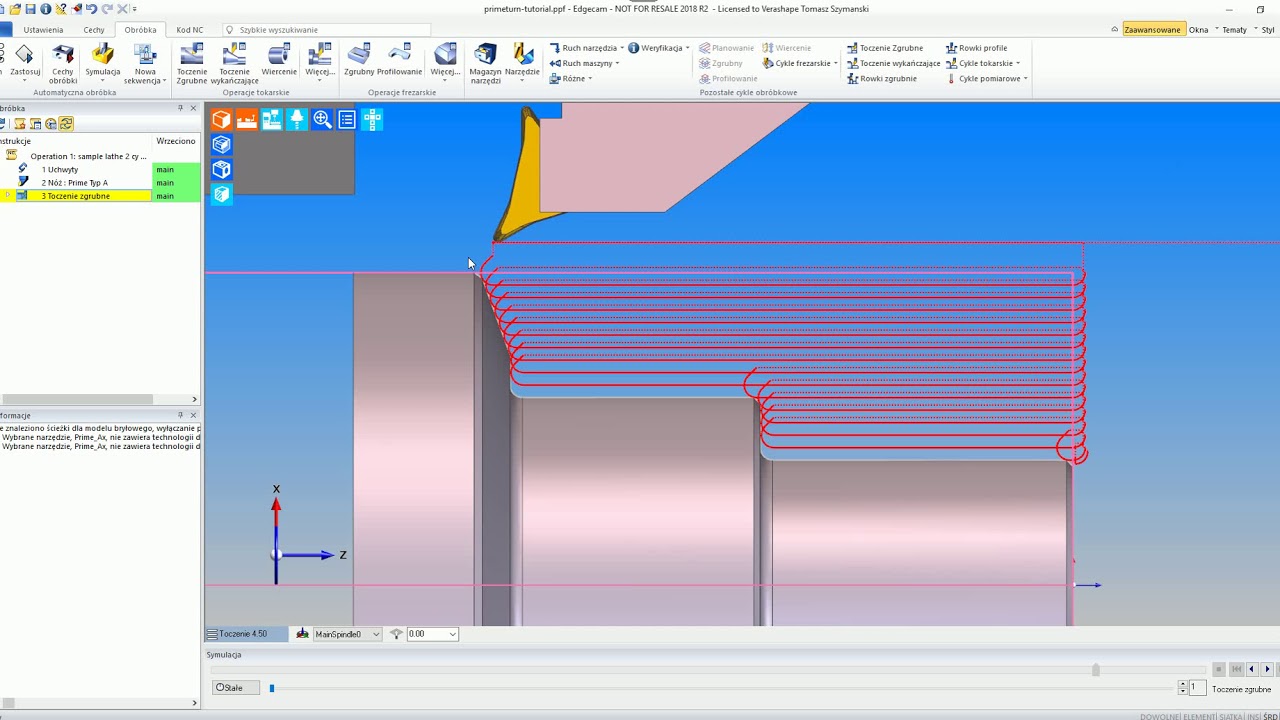1280x720 pixels.
Task: Open the Okna menu
Action: (1198, 30)
